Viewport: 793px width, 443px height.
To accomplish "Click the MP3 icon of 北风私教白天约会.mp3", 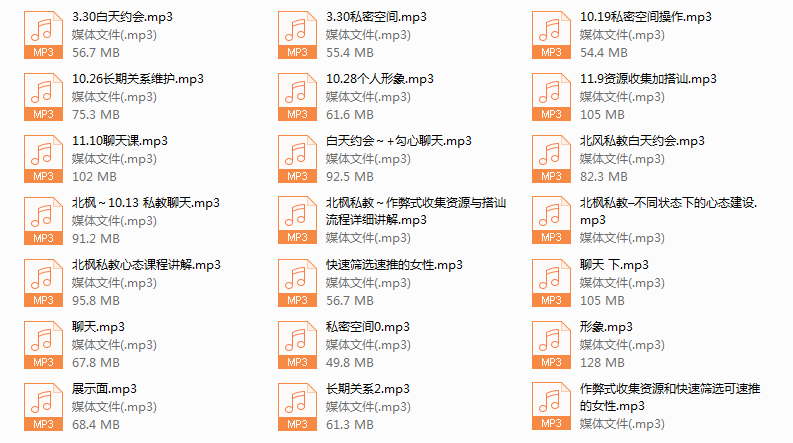I will tap(551, 159).
